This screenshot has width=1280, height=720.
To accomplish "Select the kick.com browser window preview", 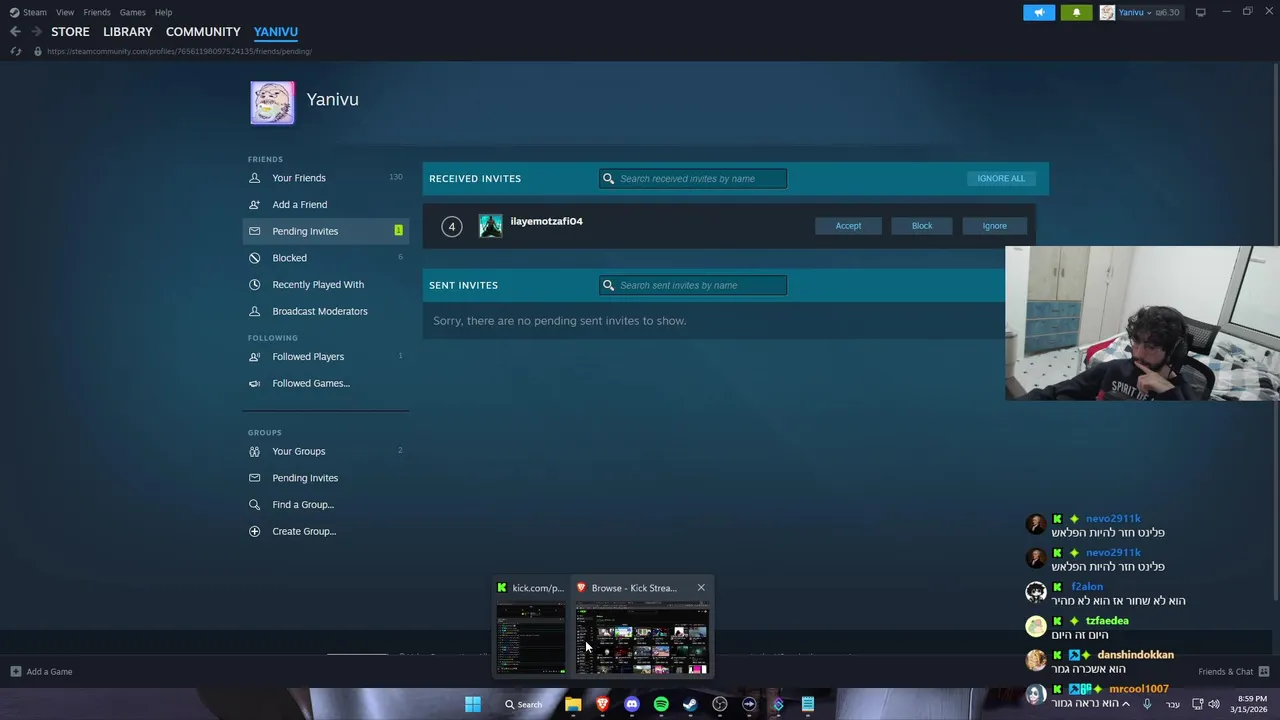I will click(x=531, y=627).
